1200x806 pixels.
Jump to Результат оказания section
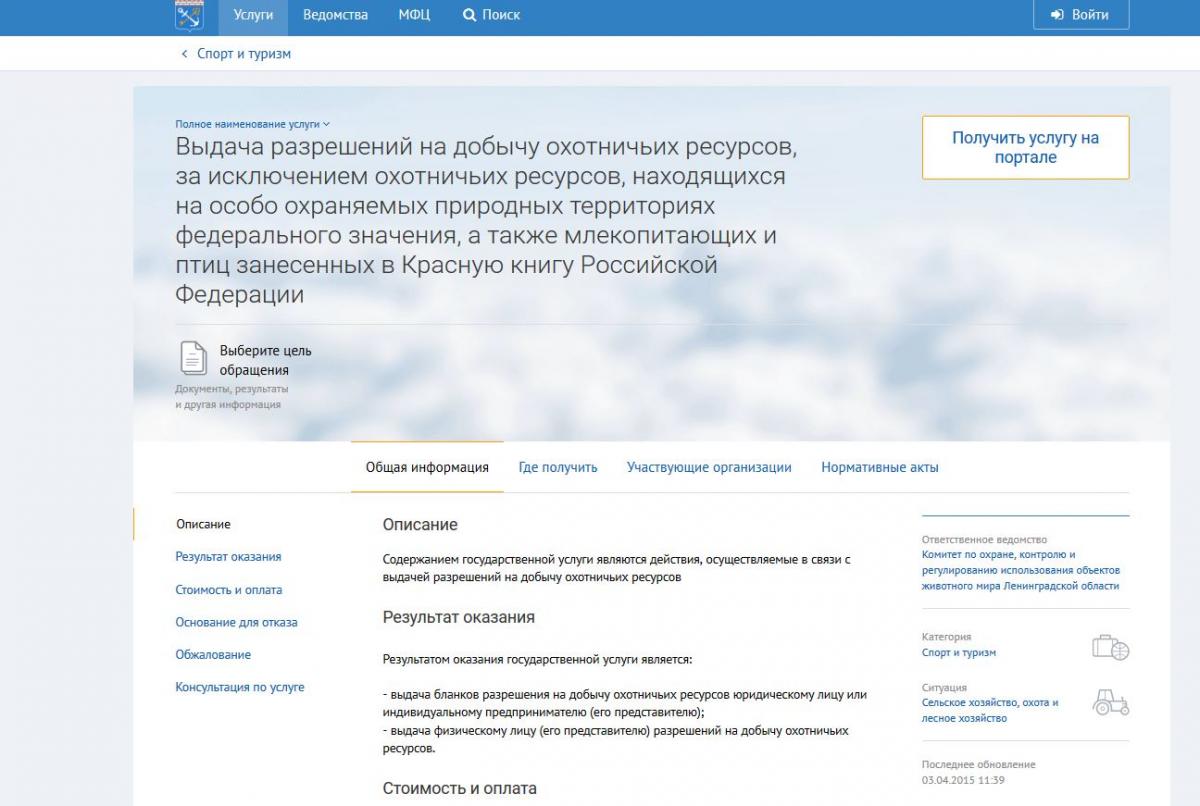[x=228, y=557]
